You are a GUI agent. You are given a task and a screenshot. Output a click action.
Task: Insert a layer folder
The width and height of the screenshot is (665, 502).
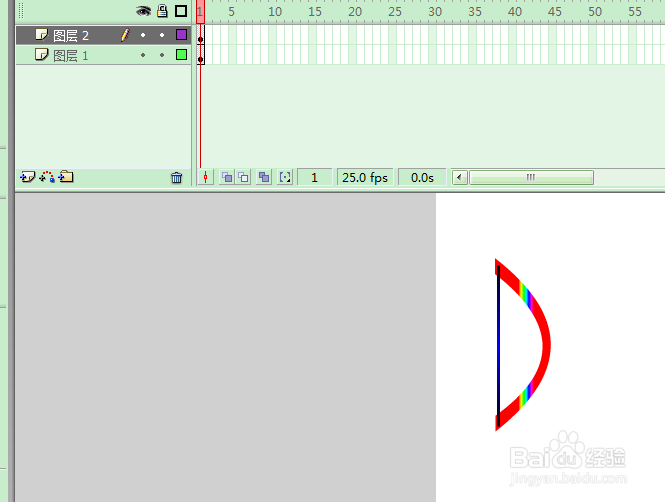(x=66, y=176)
